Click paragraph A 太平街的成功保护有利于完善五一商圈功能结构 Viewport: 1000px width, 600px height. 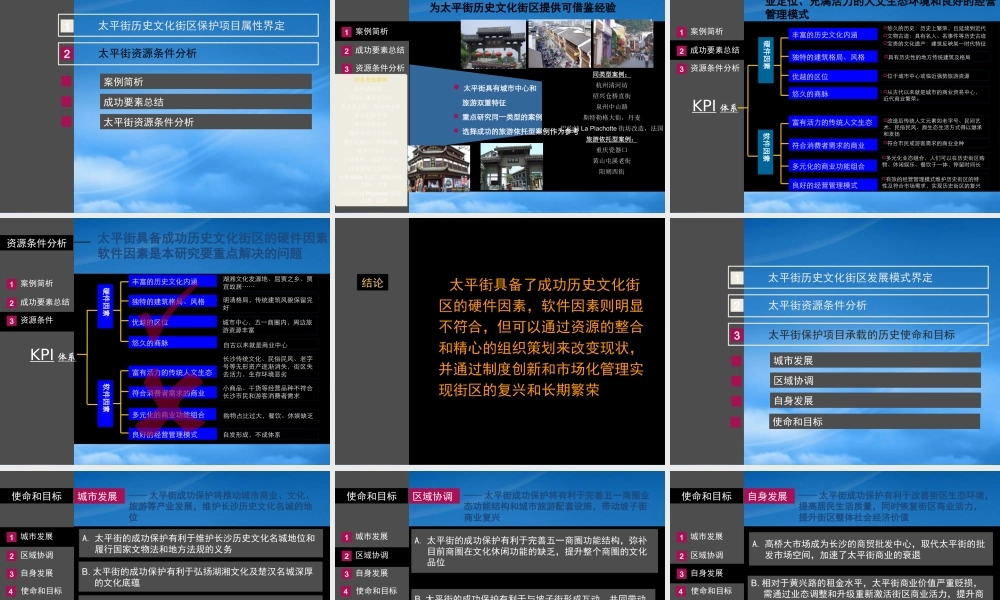coord(534,551)
